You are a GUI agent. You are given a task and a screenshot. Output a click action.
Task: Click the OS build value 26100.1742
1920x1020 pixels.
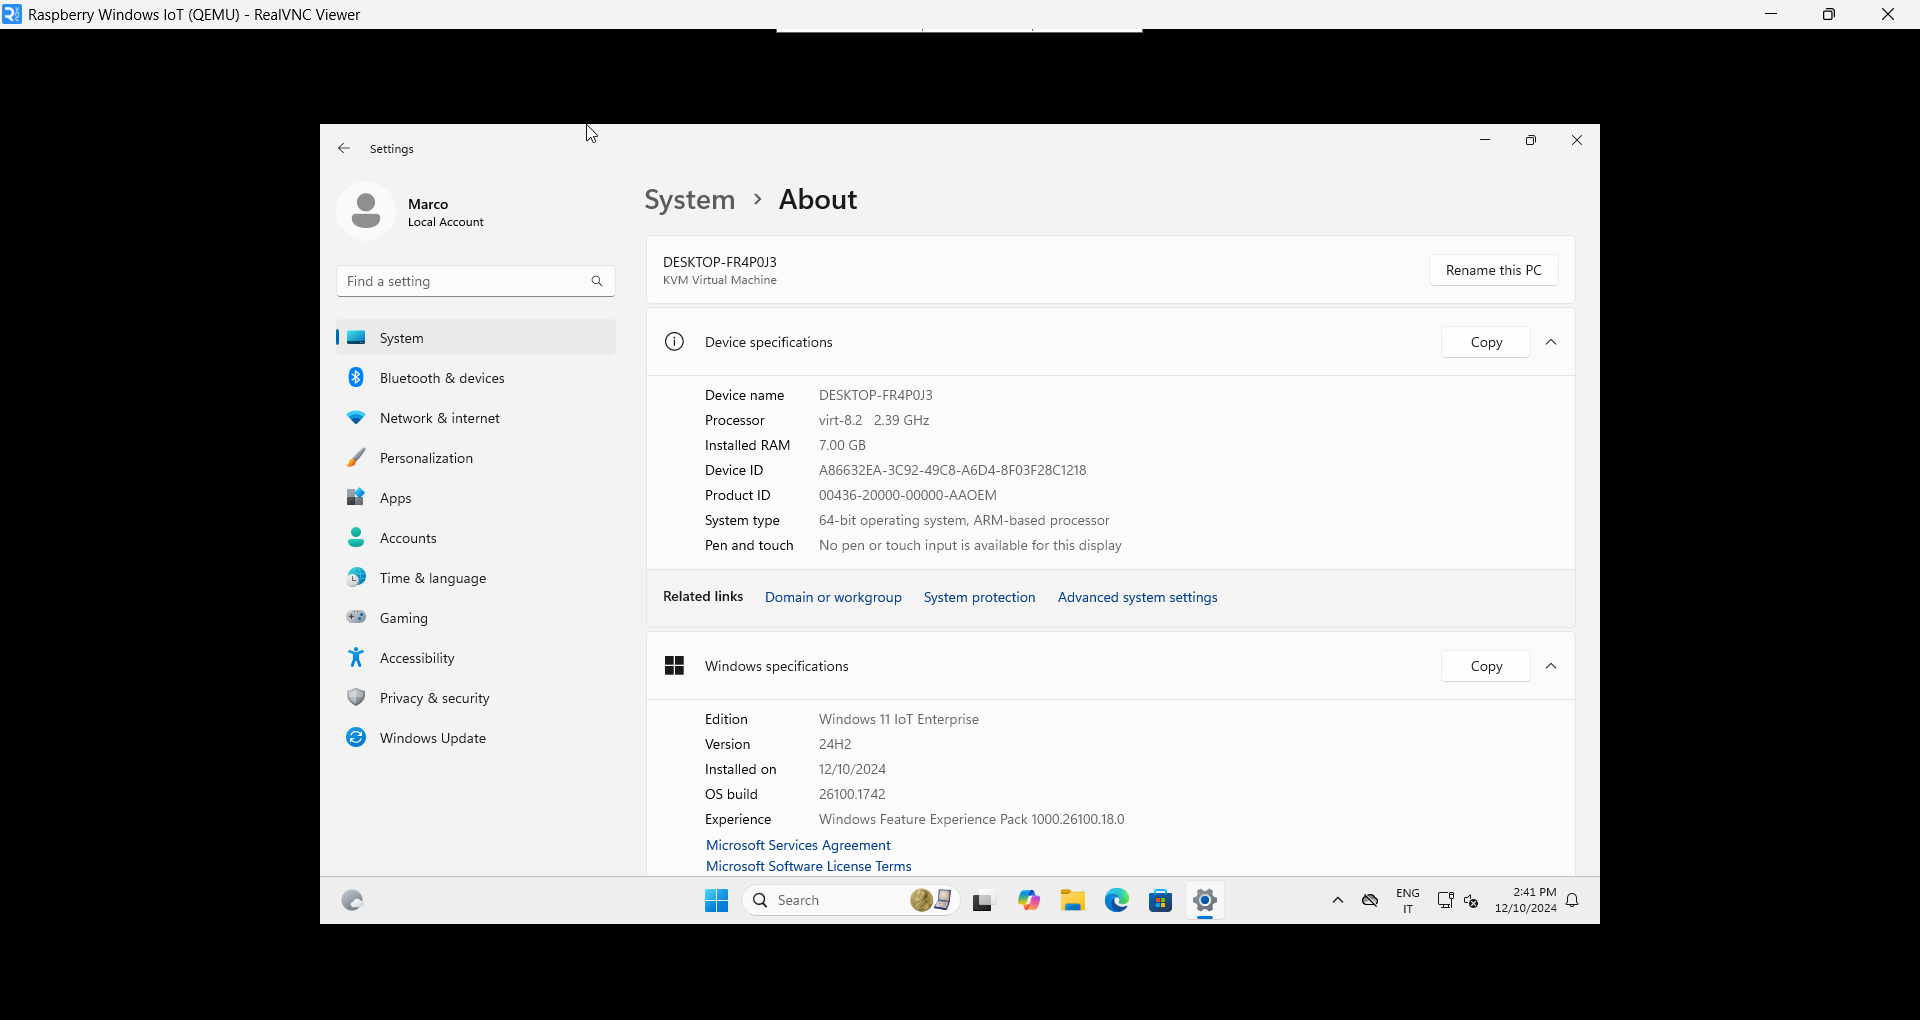click(852, 794)
